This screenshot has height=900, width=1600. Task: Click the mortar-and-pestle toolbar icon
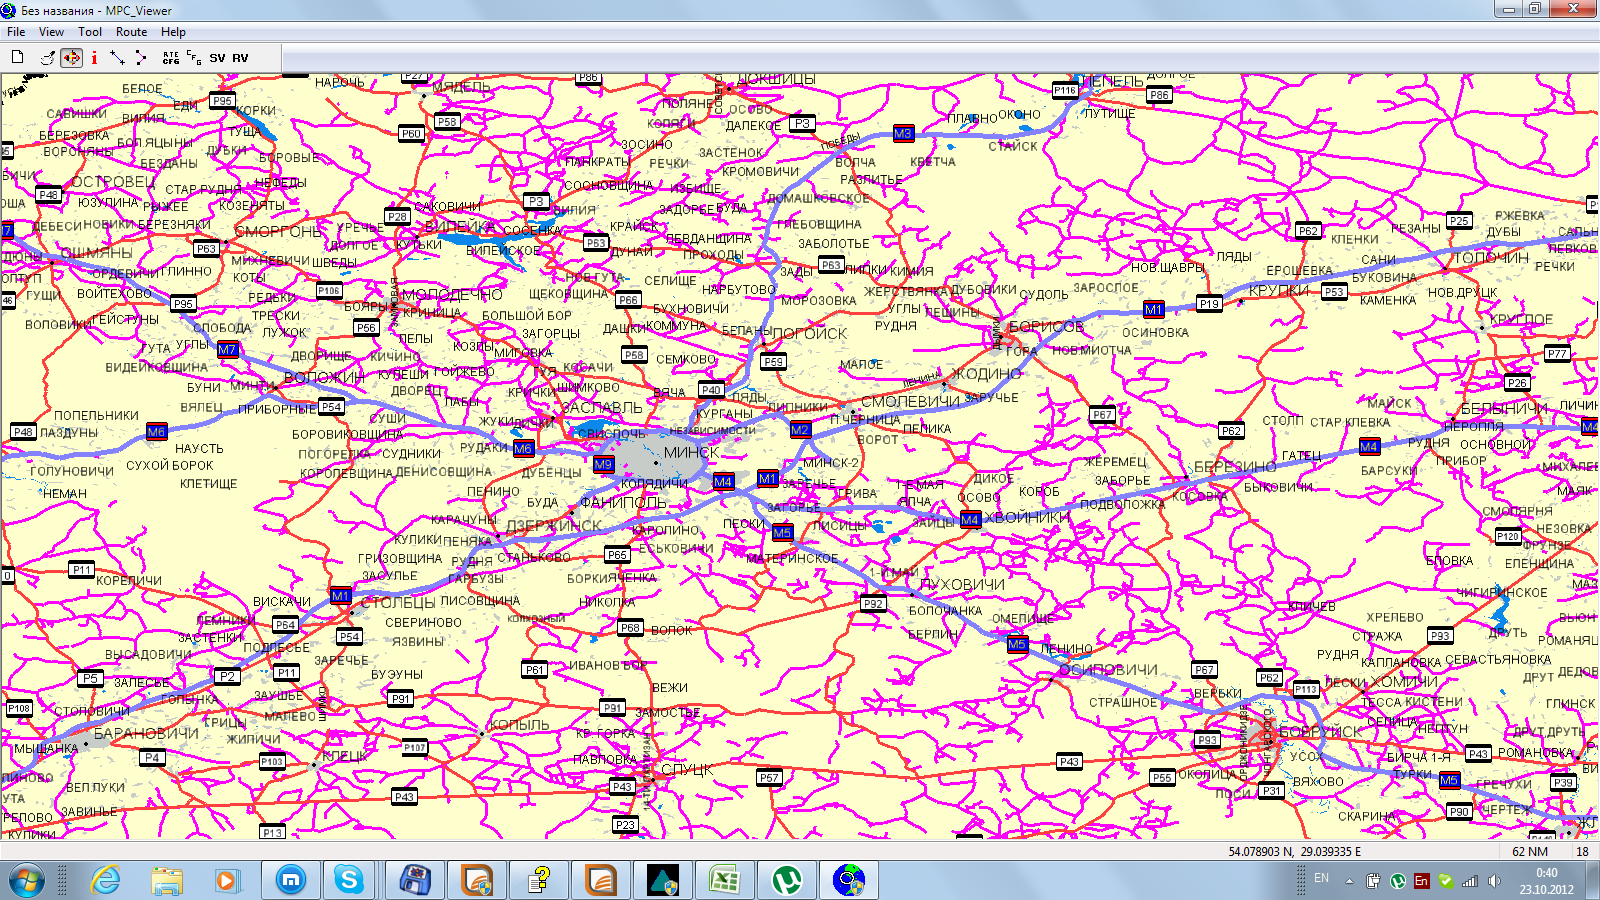click(47, 58)
